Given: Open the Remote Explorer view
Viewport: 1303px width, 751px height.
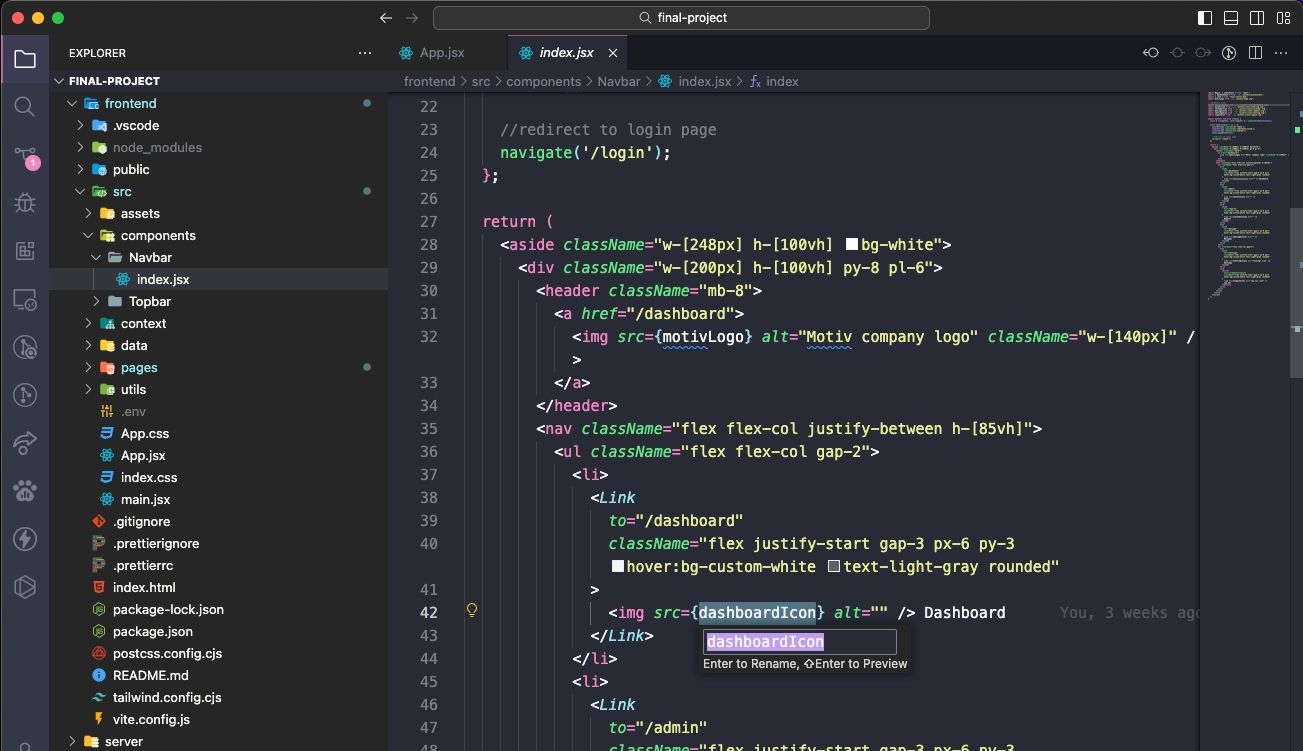Looking at the screenshot, I should [x=25, y=299].
